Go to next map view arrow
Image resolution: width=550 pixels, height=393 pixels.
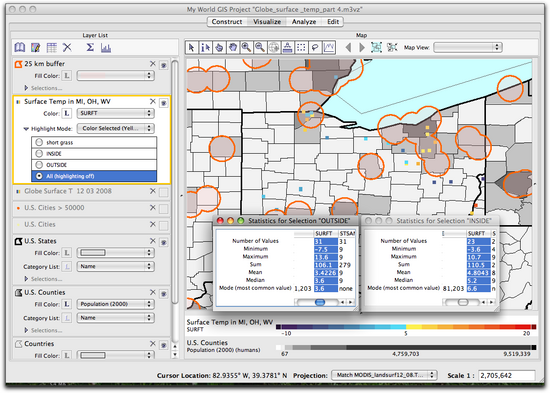tap(362, 47)
